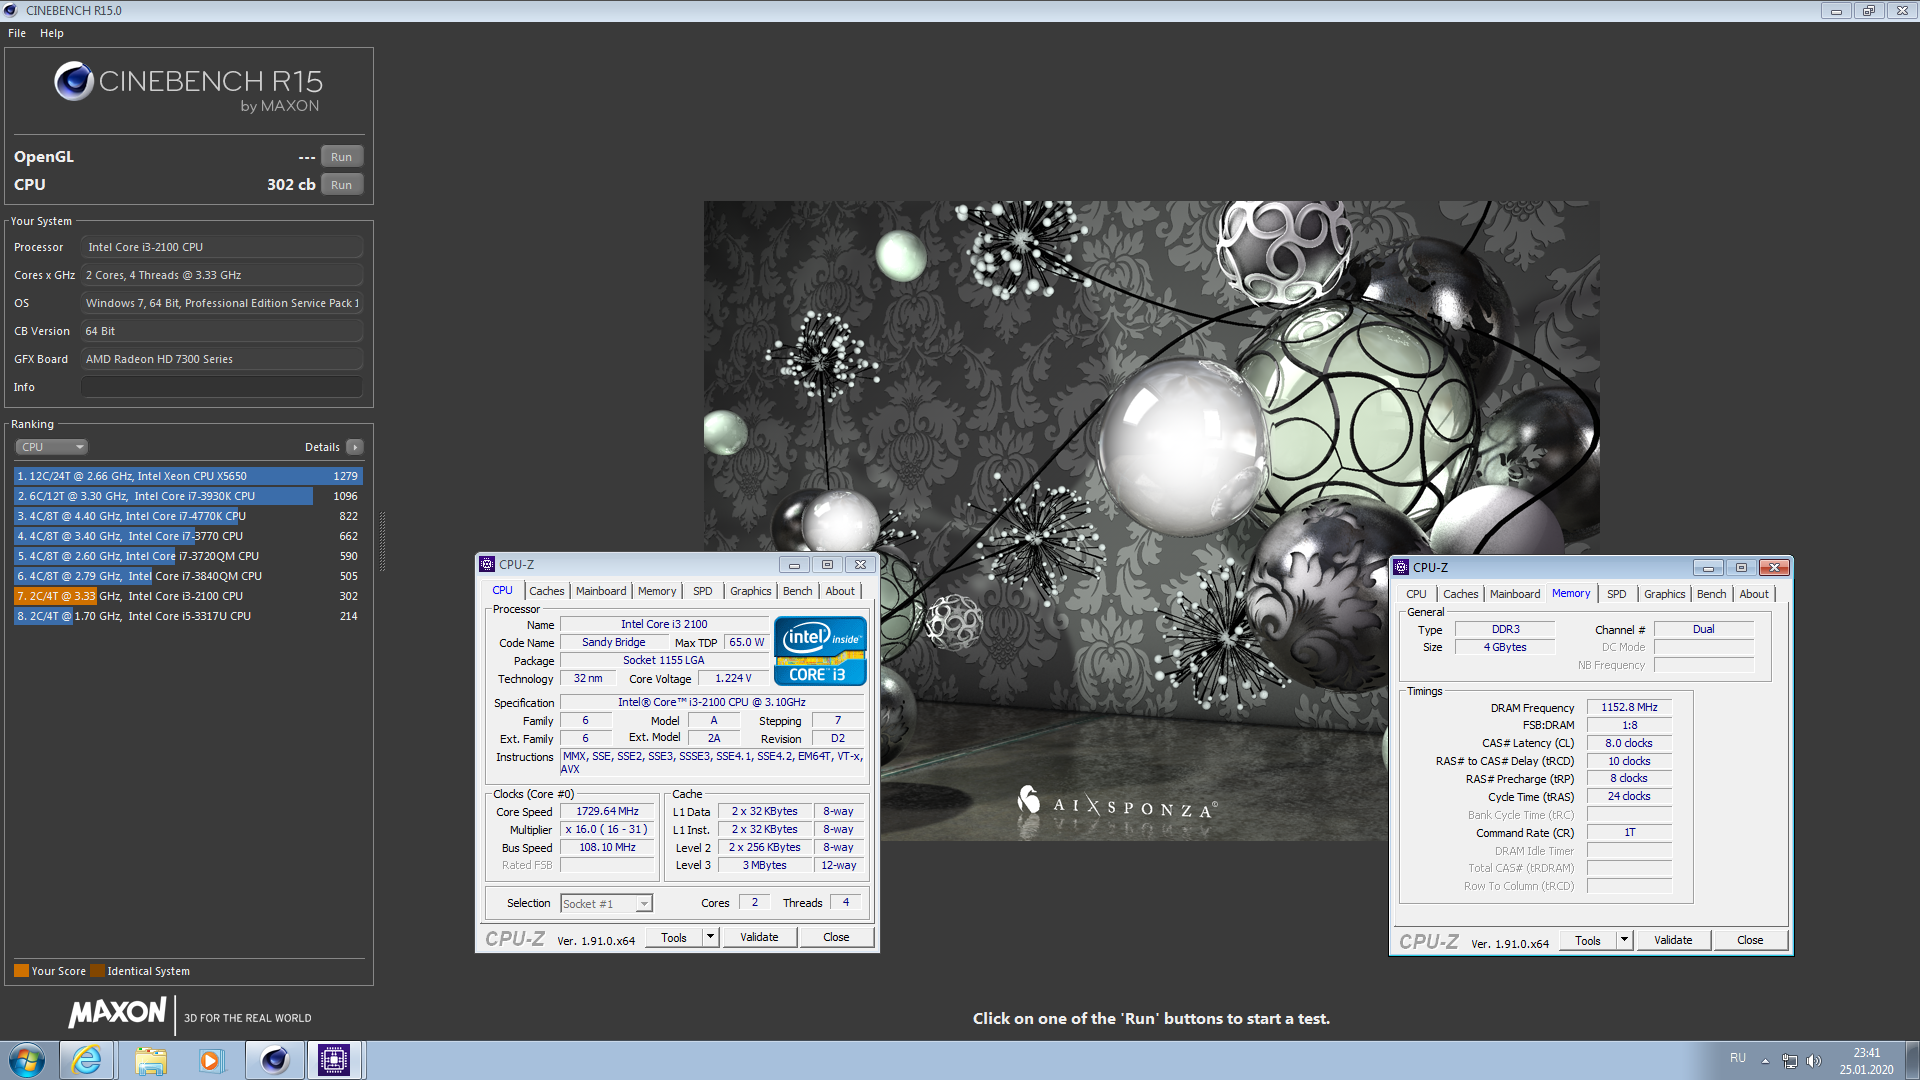The height and width of the screenshot is (1080, 1920).
Task: Open Windows Explorer folder icon in taskbar
Action: coord(151,1060)
